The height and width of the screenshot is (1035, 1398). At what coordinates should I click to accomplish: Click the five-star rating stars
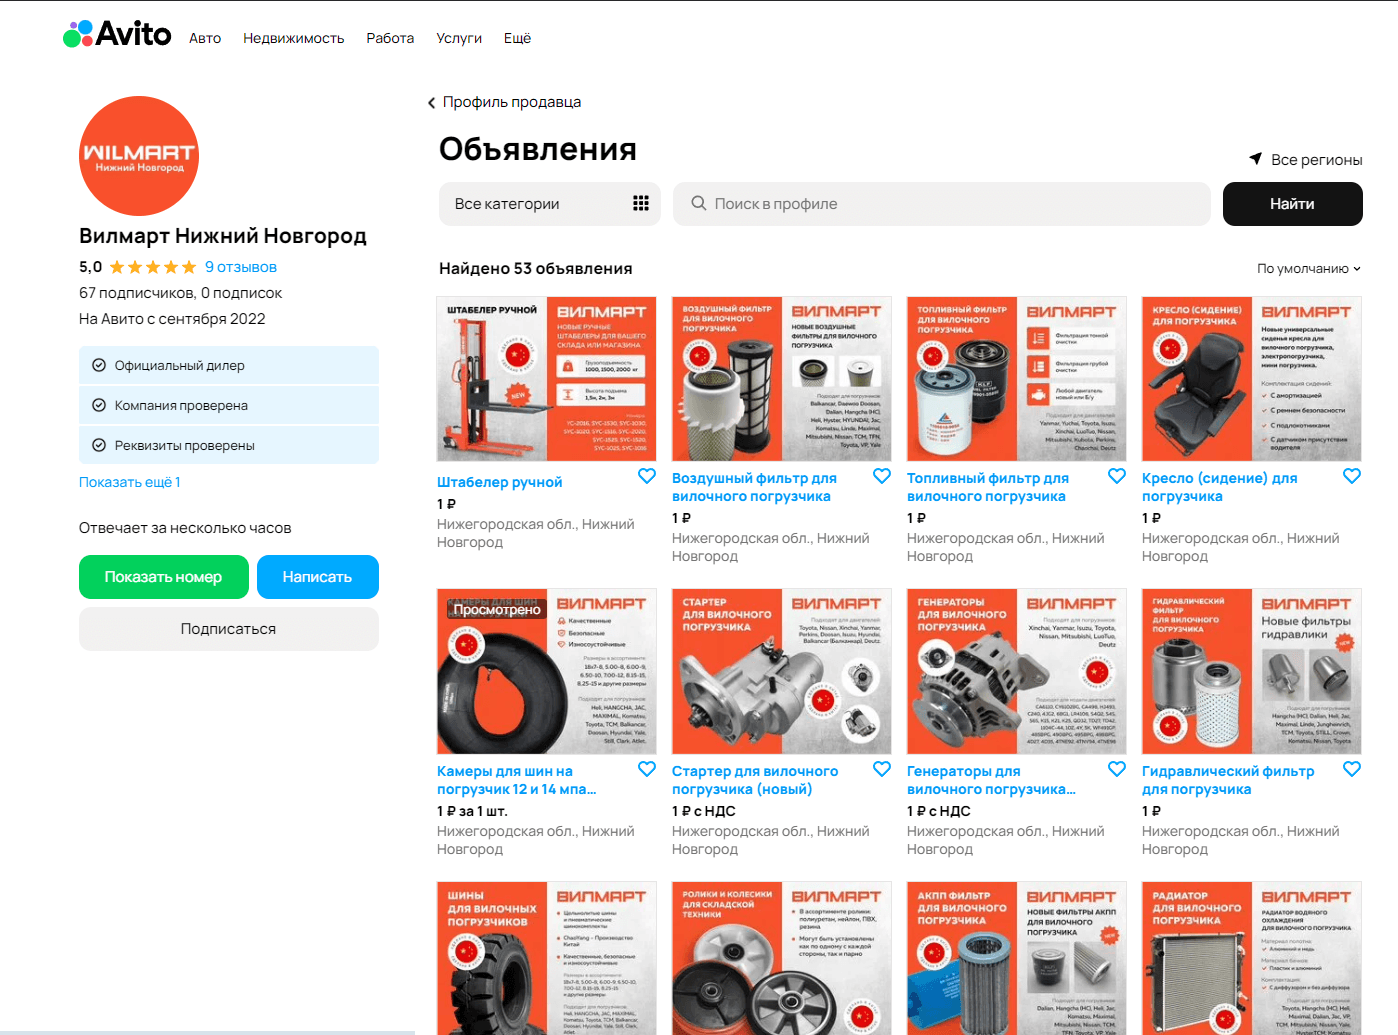153,267
